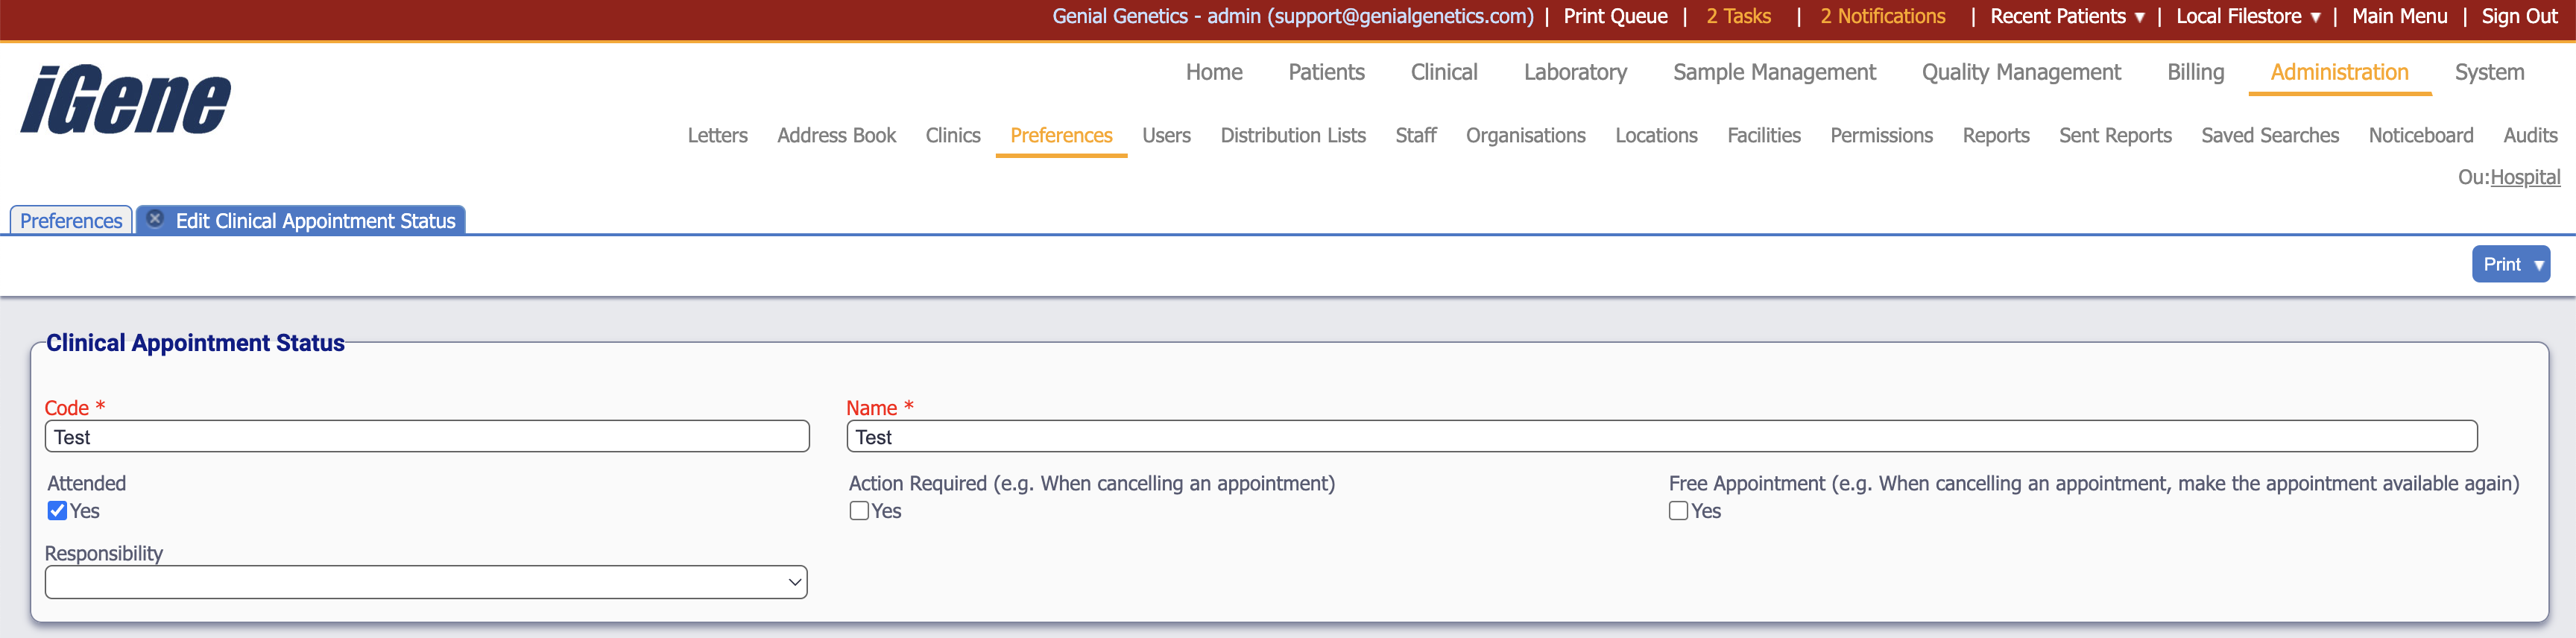Navigate to Quality Management
The width and height of the screenshot is (2576, 638).
(2020, 72)
